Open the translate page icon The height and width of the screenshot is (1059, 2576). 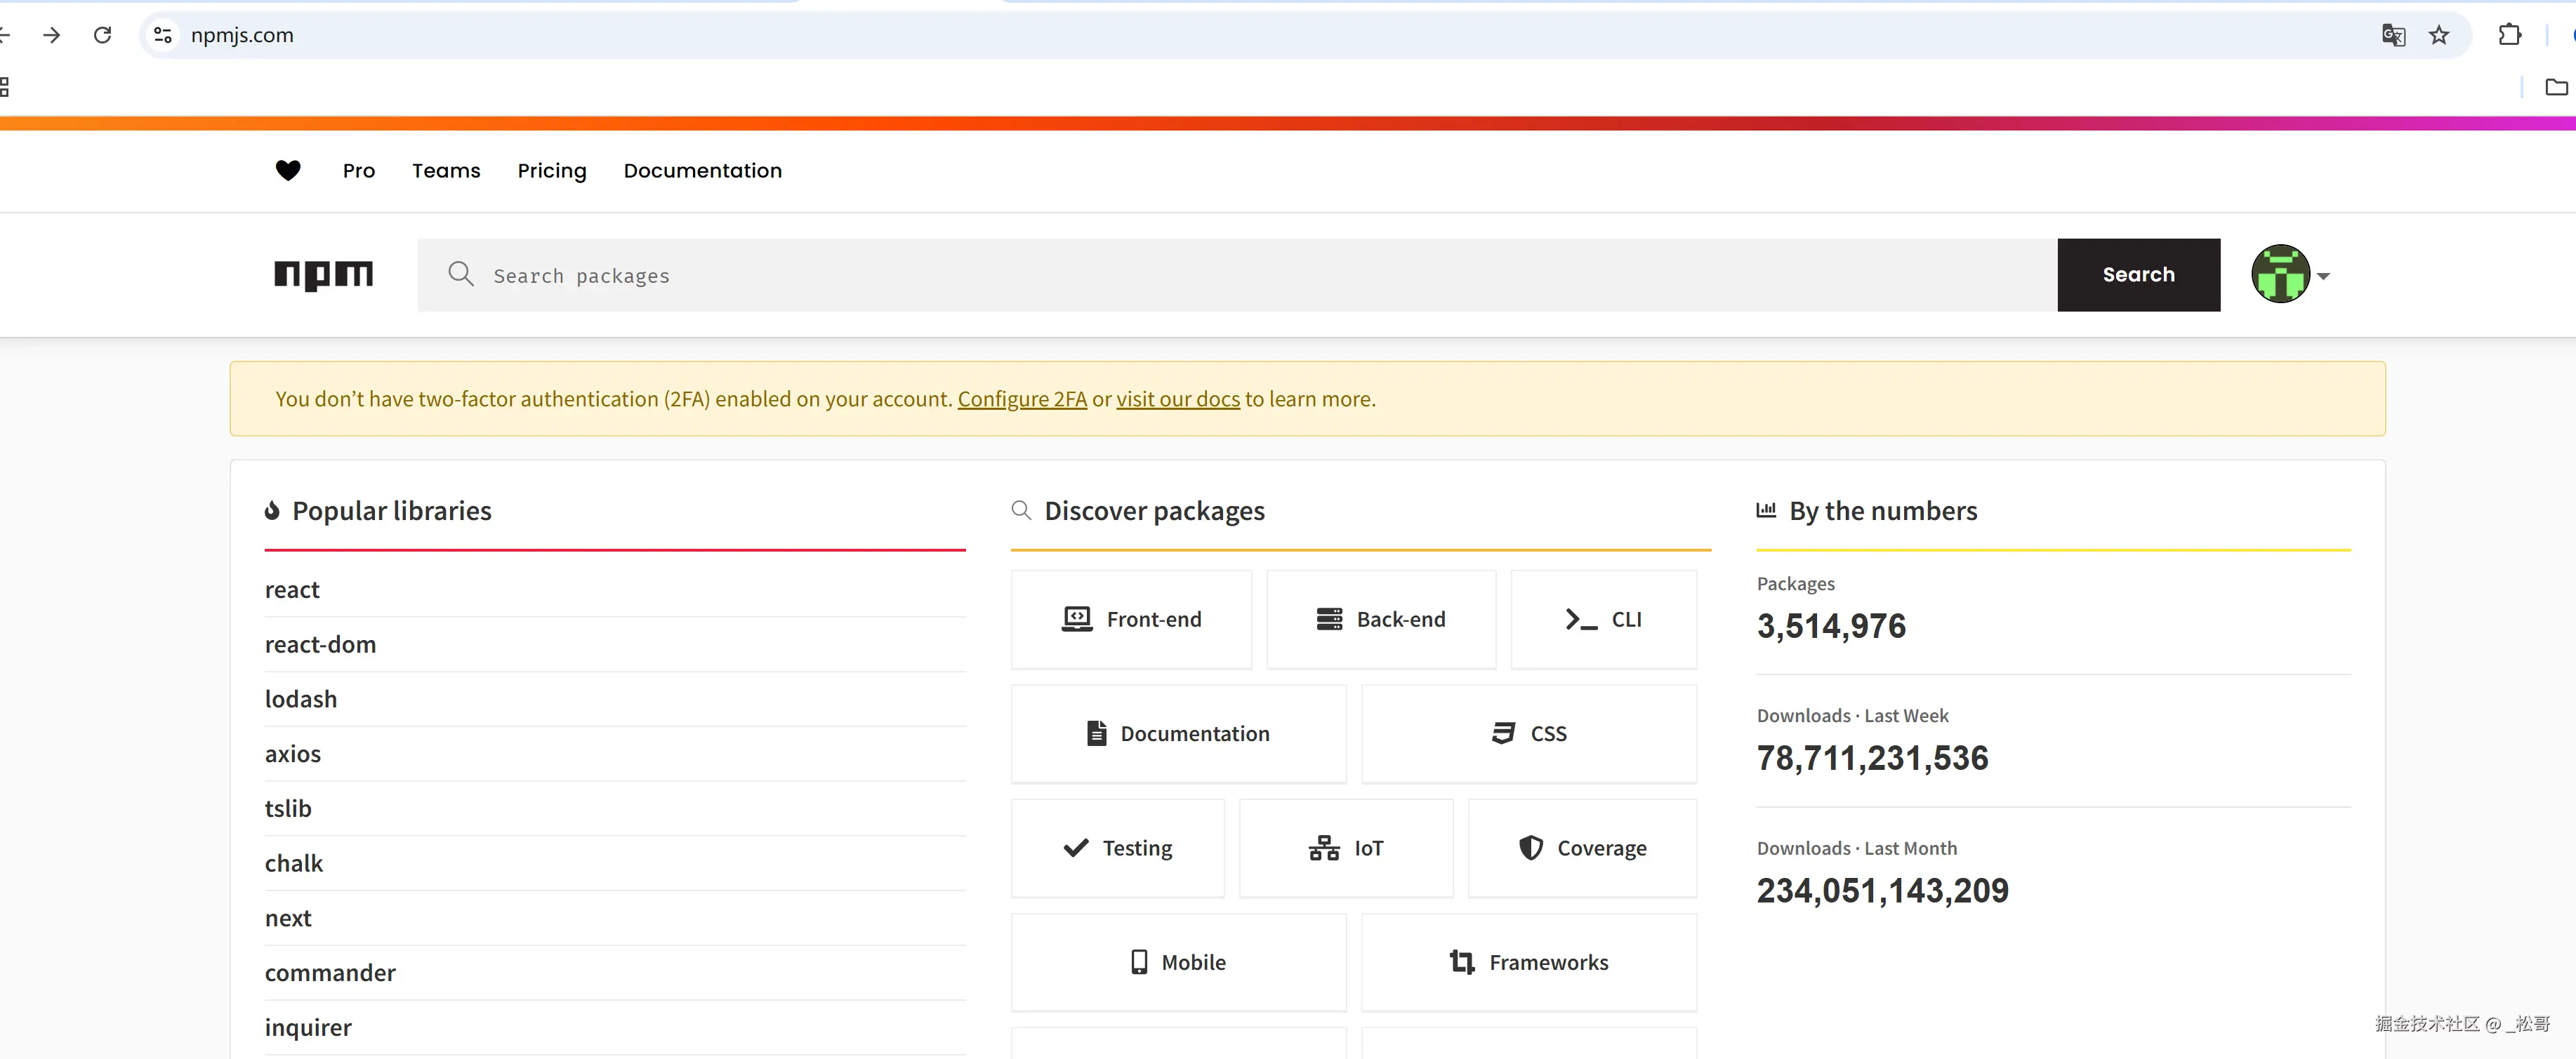coord(2393,36)
